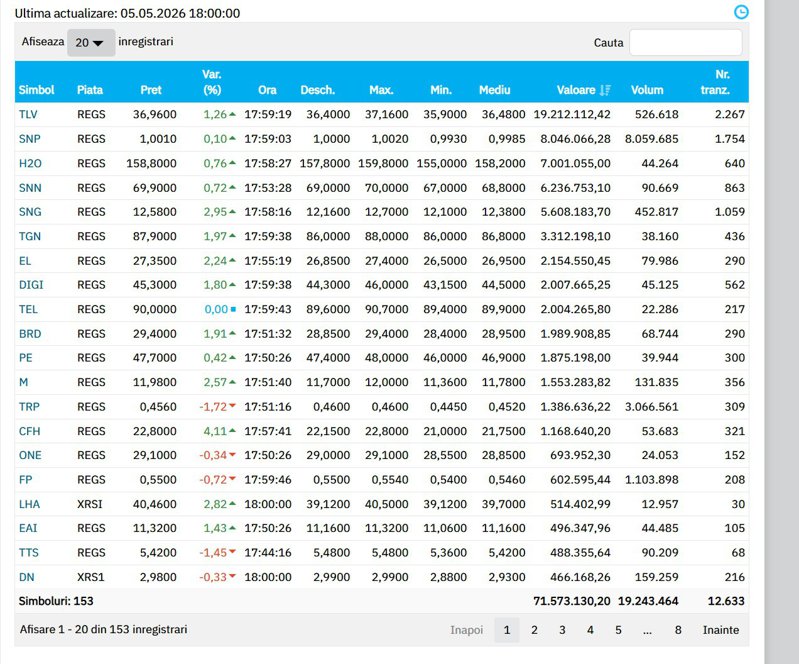The height and width of the screenshot is (664, 799).
Task: Open the LHA symbol link
Action: coord(29,504)
